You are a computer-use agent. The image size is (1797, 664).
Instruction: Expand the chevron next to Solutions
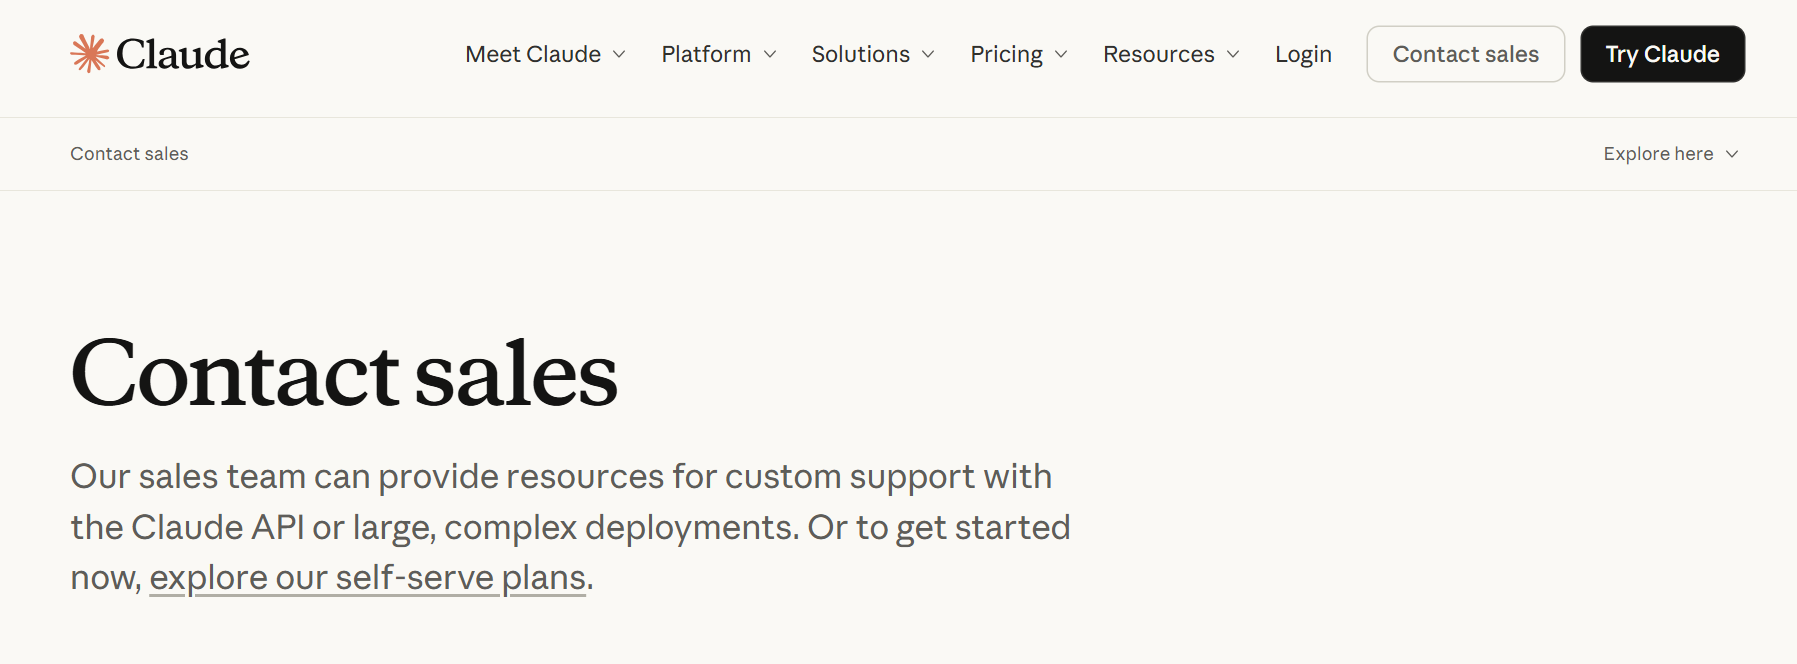pyautogui.click(x=928, y=54)
